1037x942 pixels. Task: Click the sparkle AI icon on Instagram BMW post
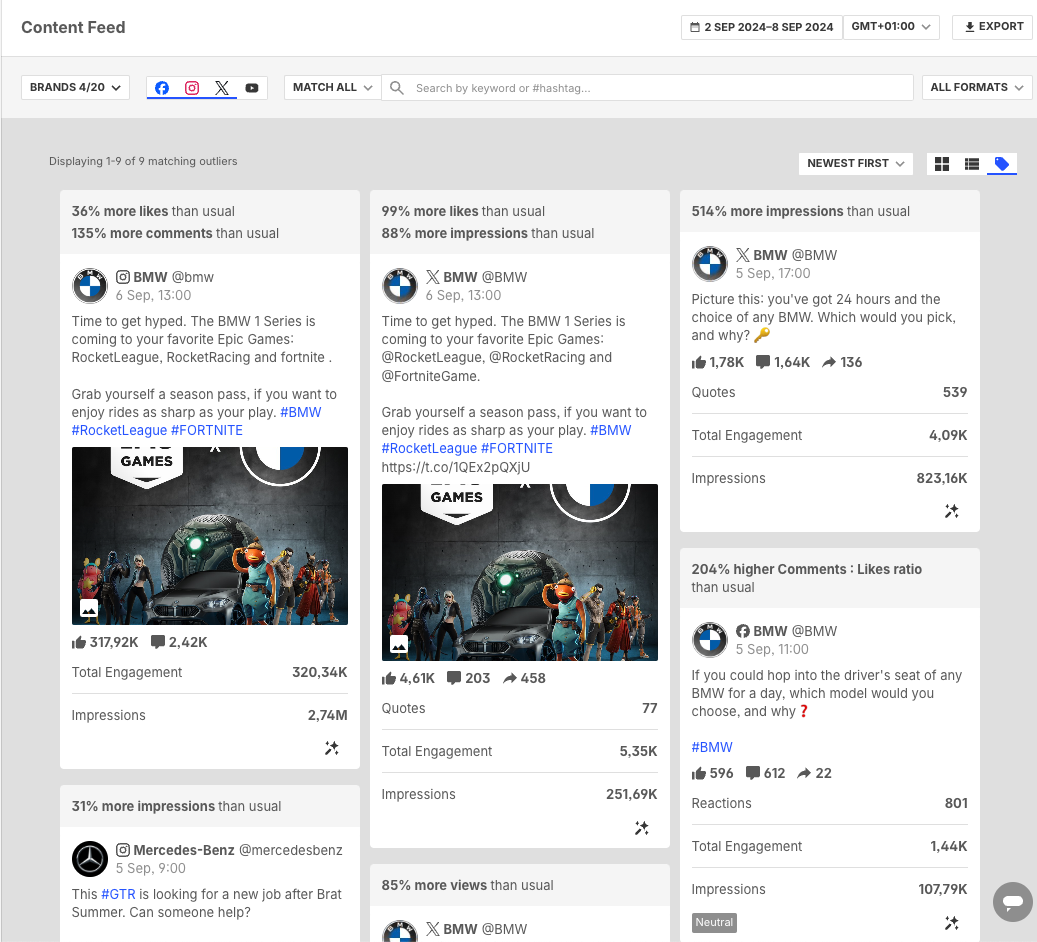click(332, 748)
